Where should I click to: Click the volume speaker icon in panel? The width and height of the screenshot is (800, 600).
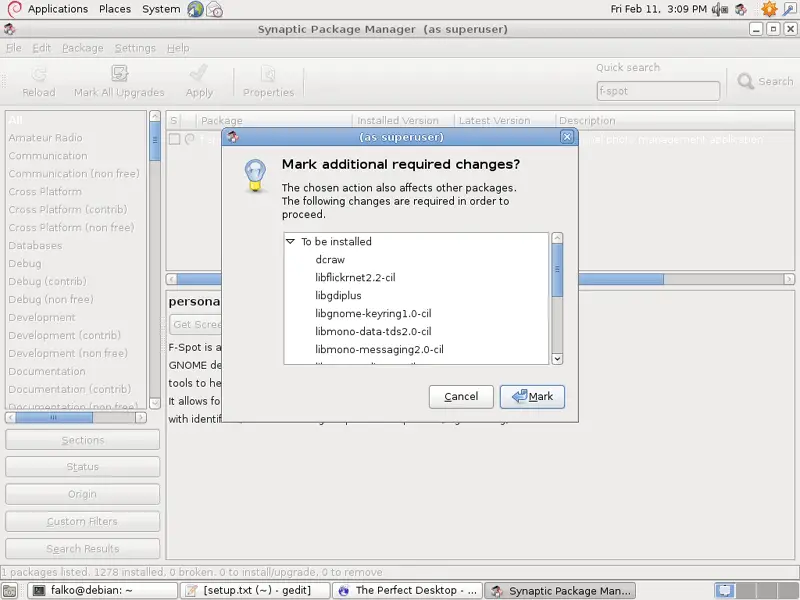[x=719, y=9]
